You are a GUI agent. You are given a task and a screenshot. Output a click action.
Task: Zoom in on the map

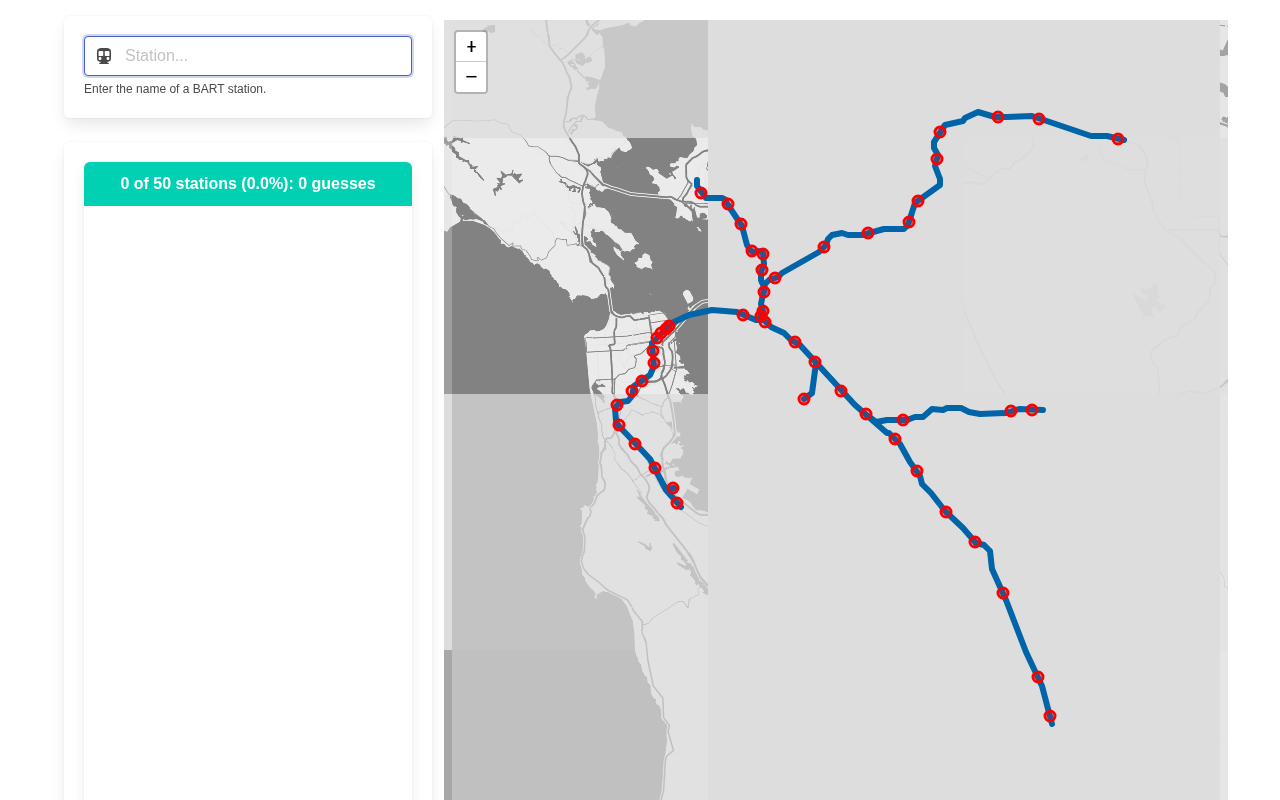[471, 47]
